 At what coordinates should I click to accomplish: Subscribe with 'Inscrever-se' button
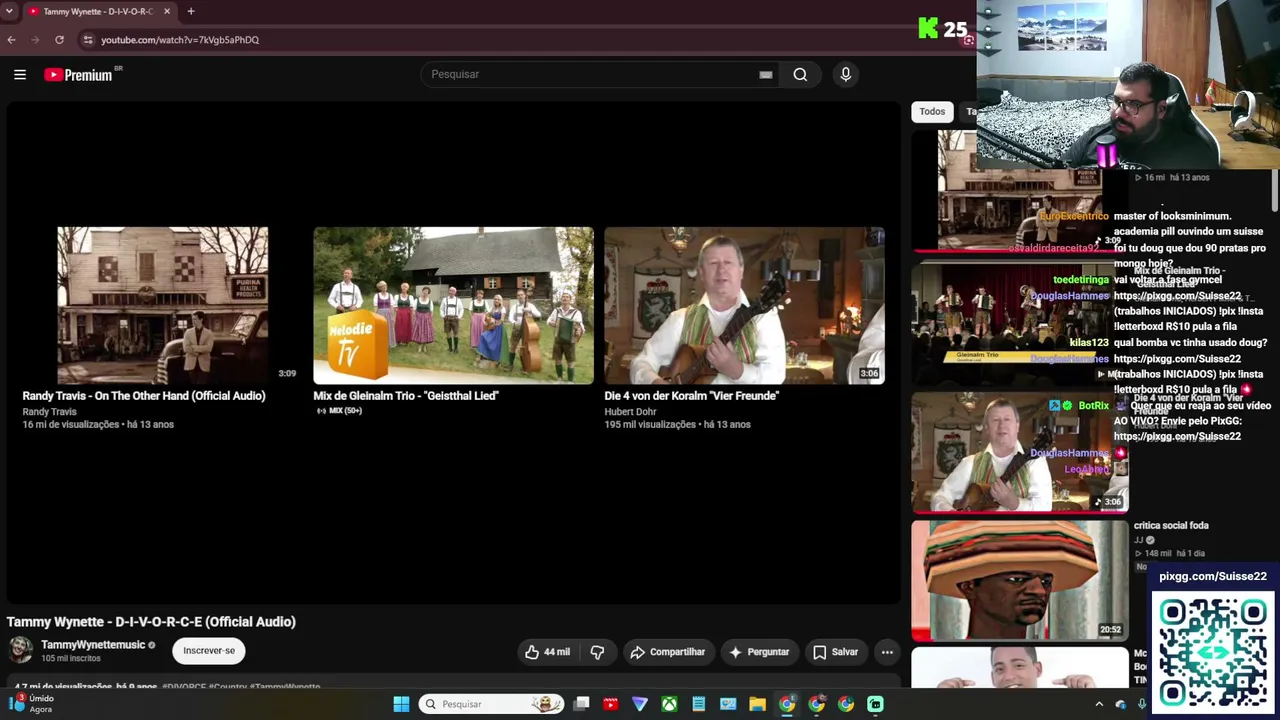pos(209,651)
